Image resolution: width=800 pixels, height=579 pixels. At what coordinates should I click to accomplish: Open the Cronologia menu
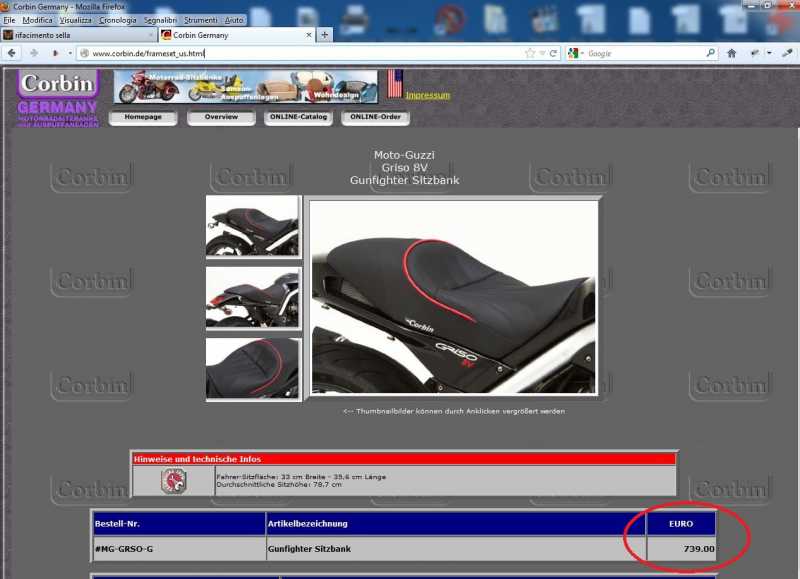click(x=118, y=20)
